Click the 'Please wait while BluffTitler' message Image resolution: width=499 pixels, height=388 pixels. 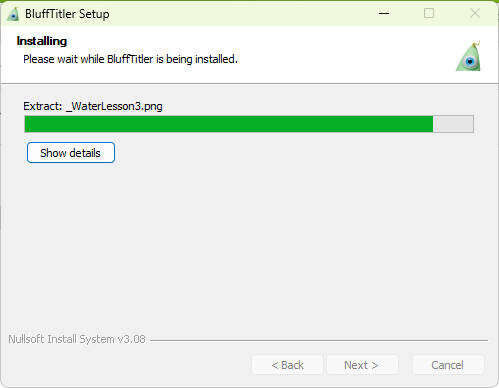130,59
